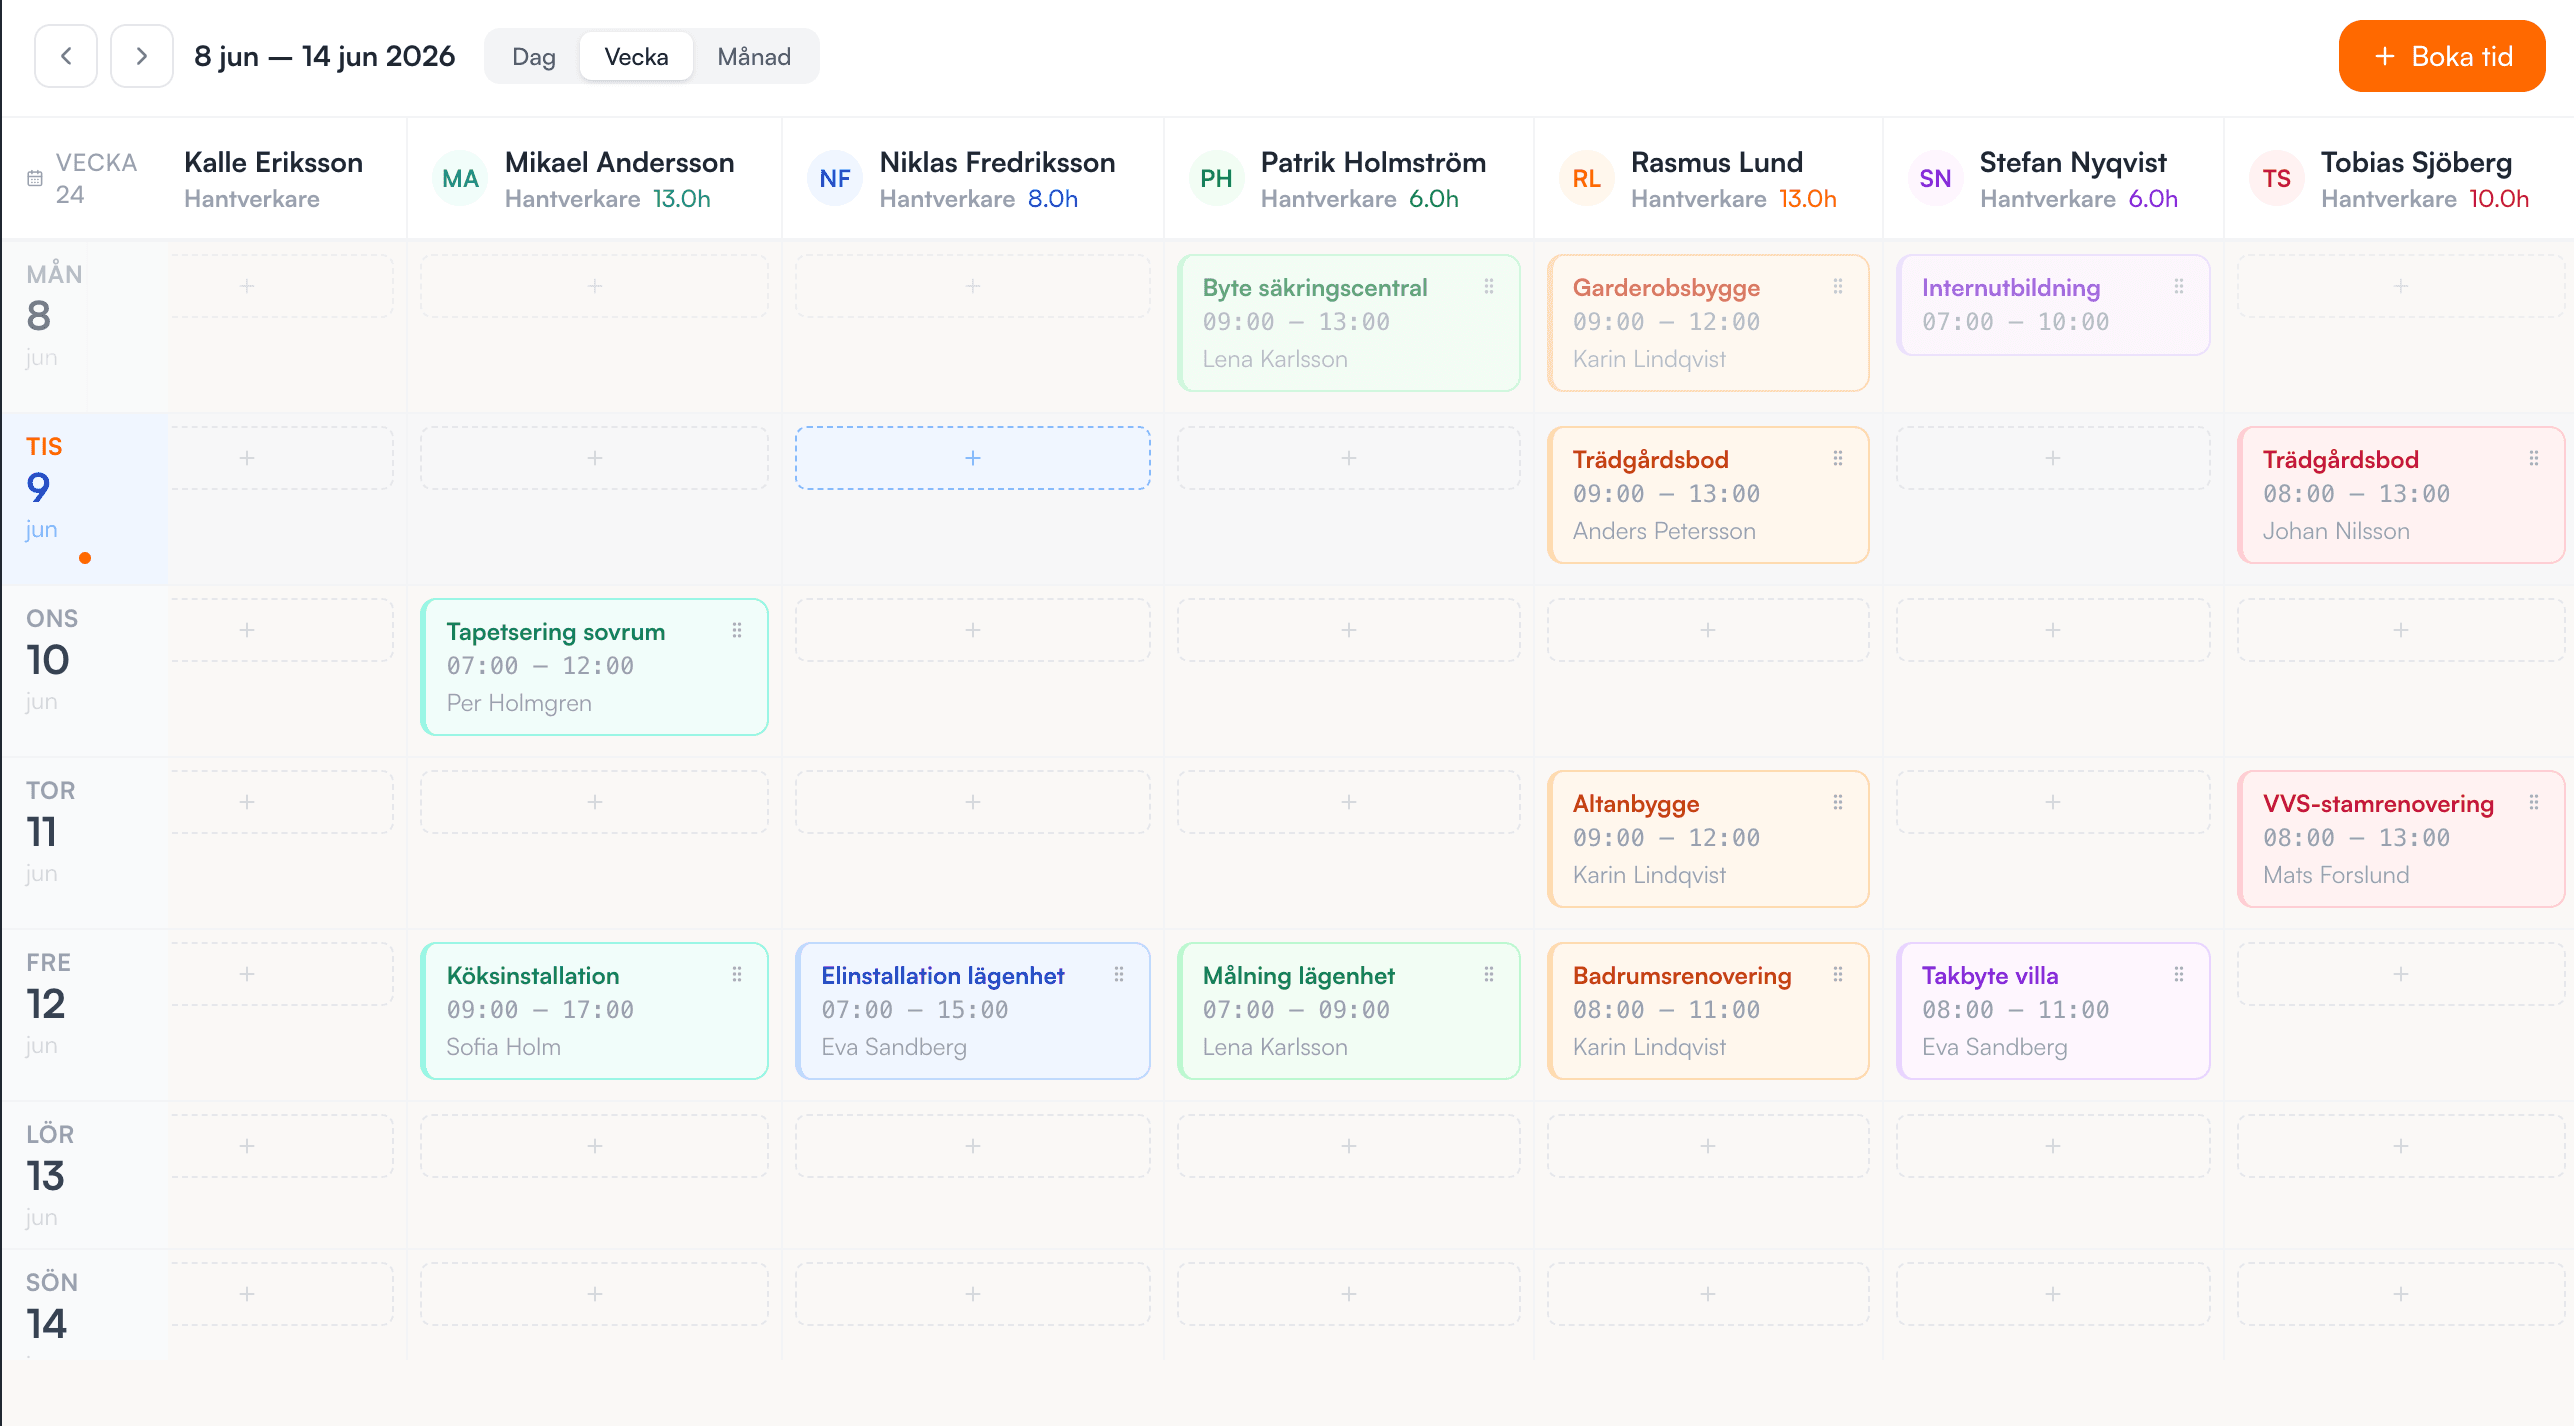Click the calendar icon beside Vecka 24

pyautogui.click(x=35, y=178)
